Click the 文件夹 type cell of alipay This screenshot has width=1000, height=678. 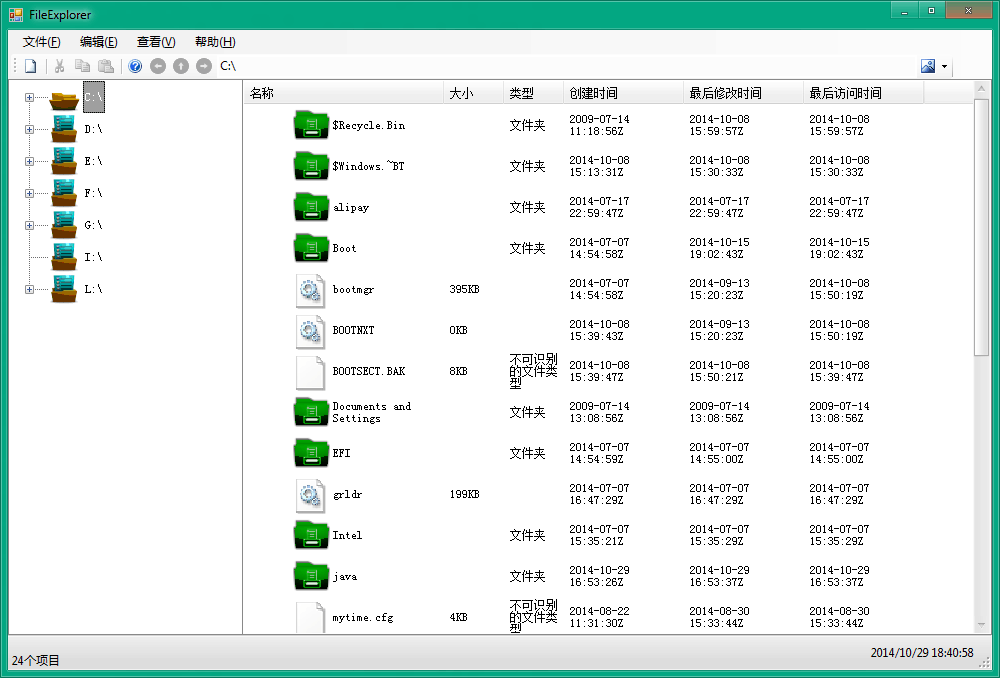tap(527, 207)
